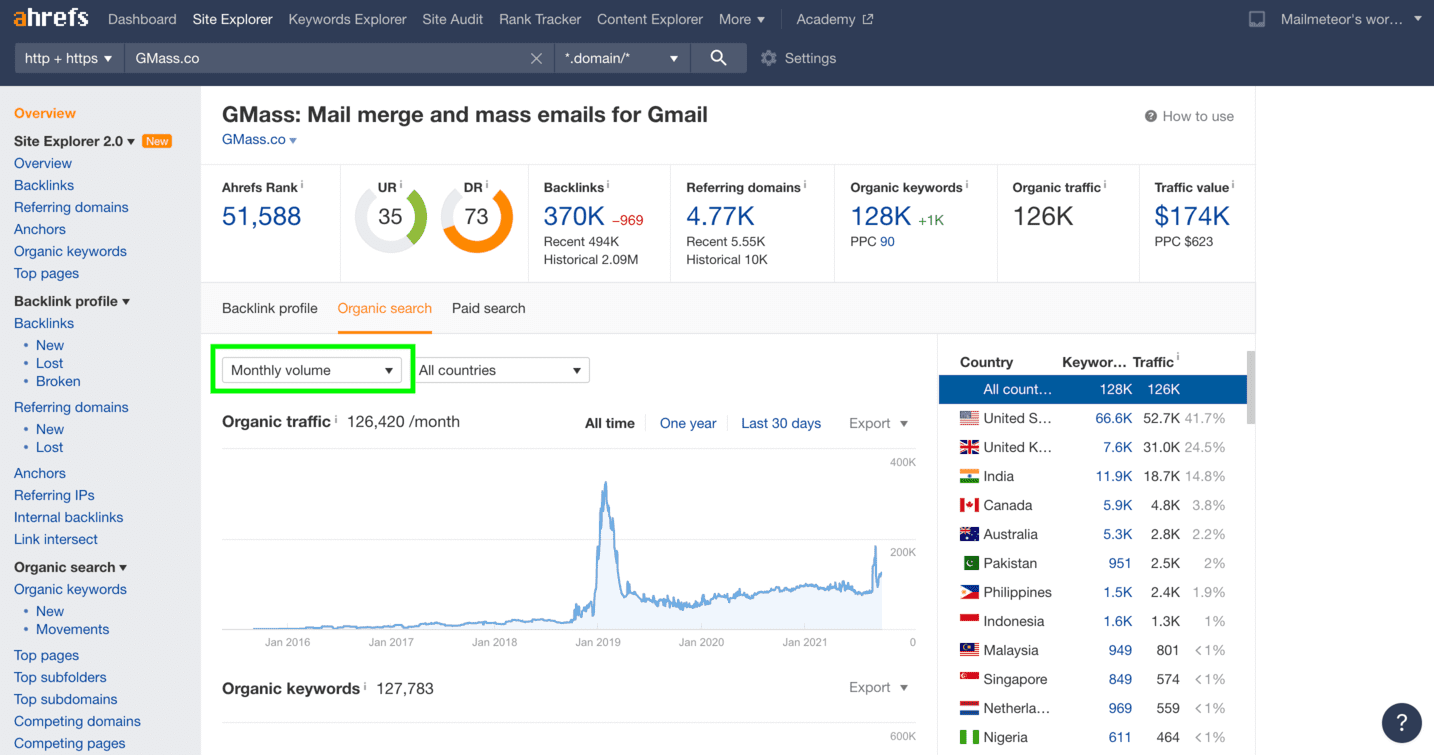The width and height of the screenshot is (1434, 755).
Task: Click the Academy external link icon
Action: click(x=868, y=19)
